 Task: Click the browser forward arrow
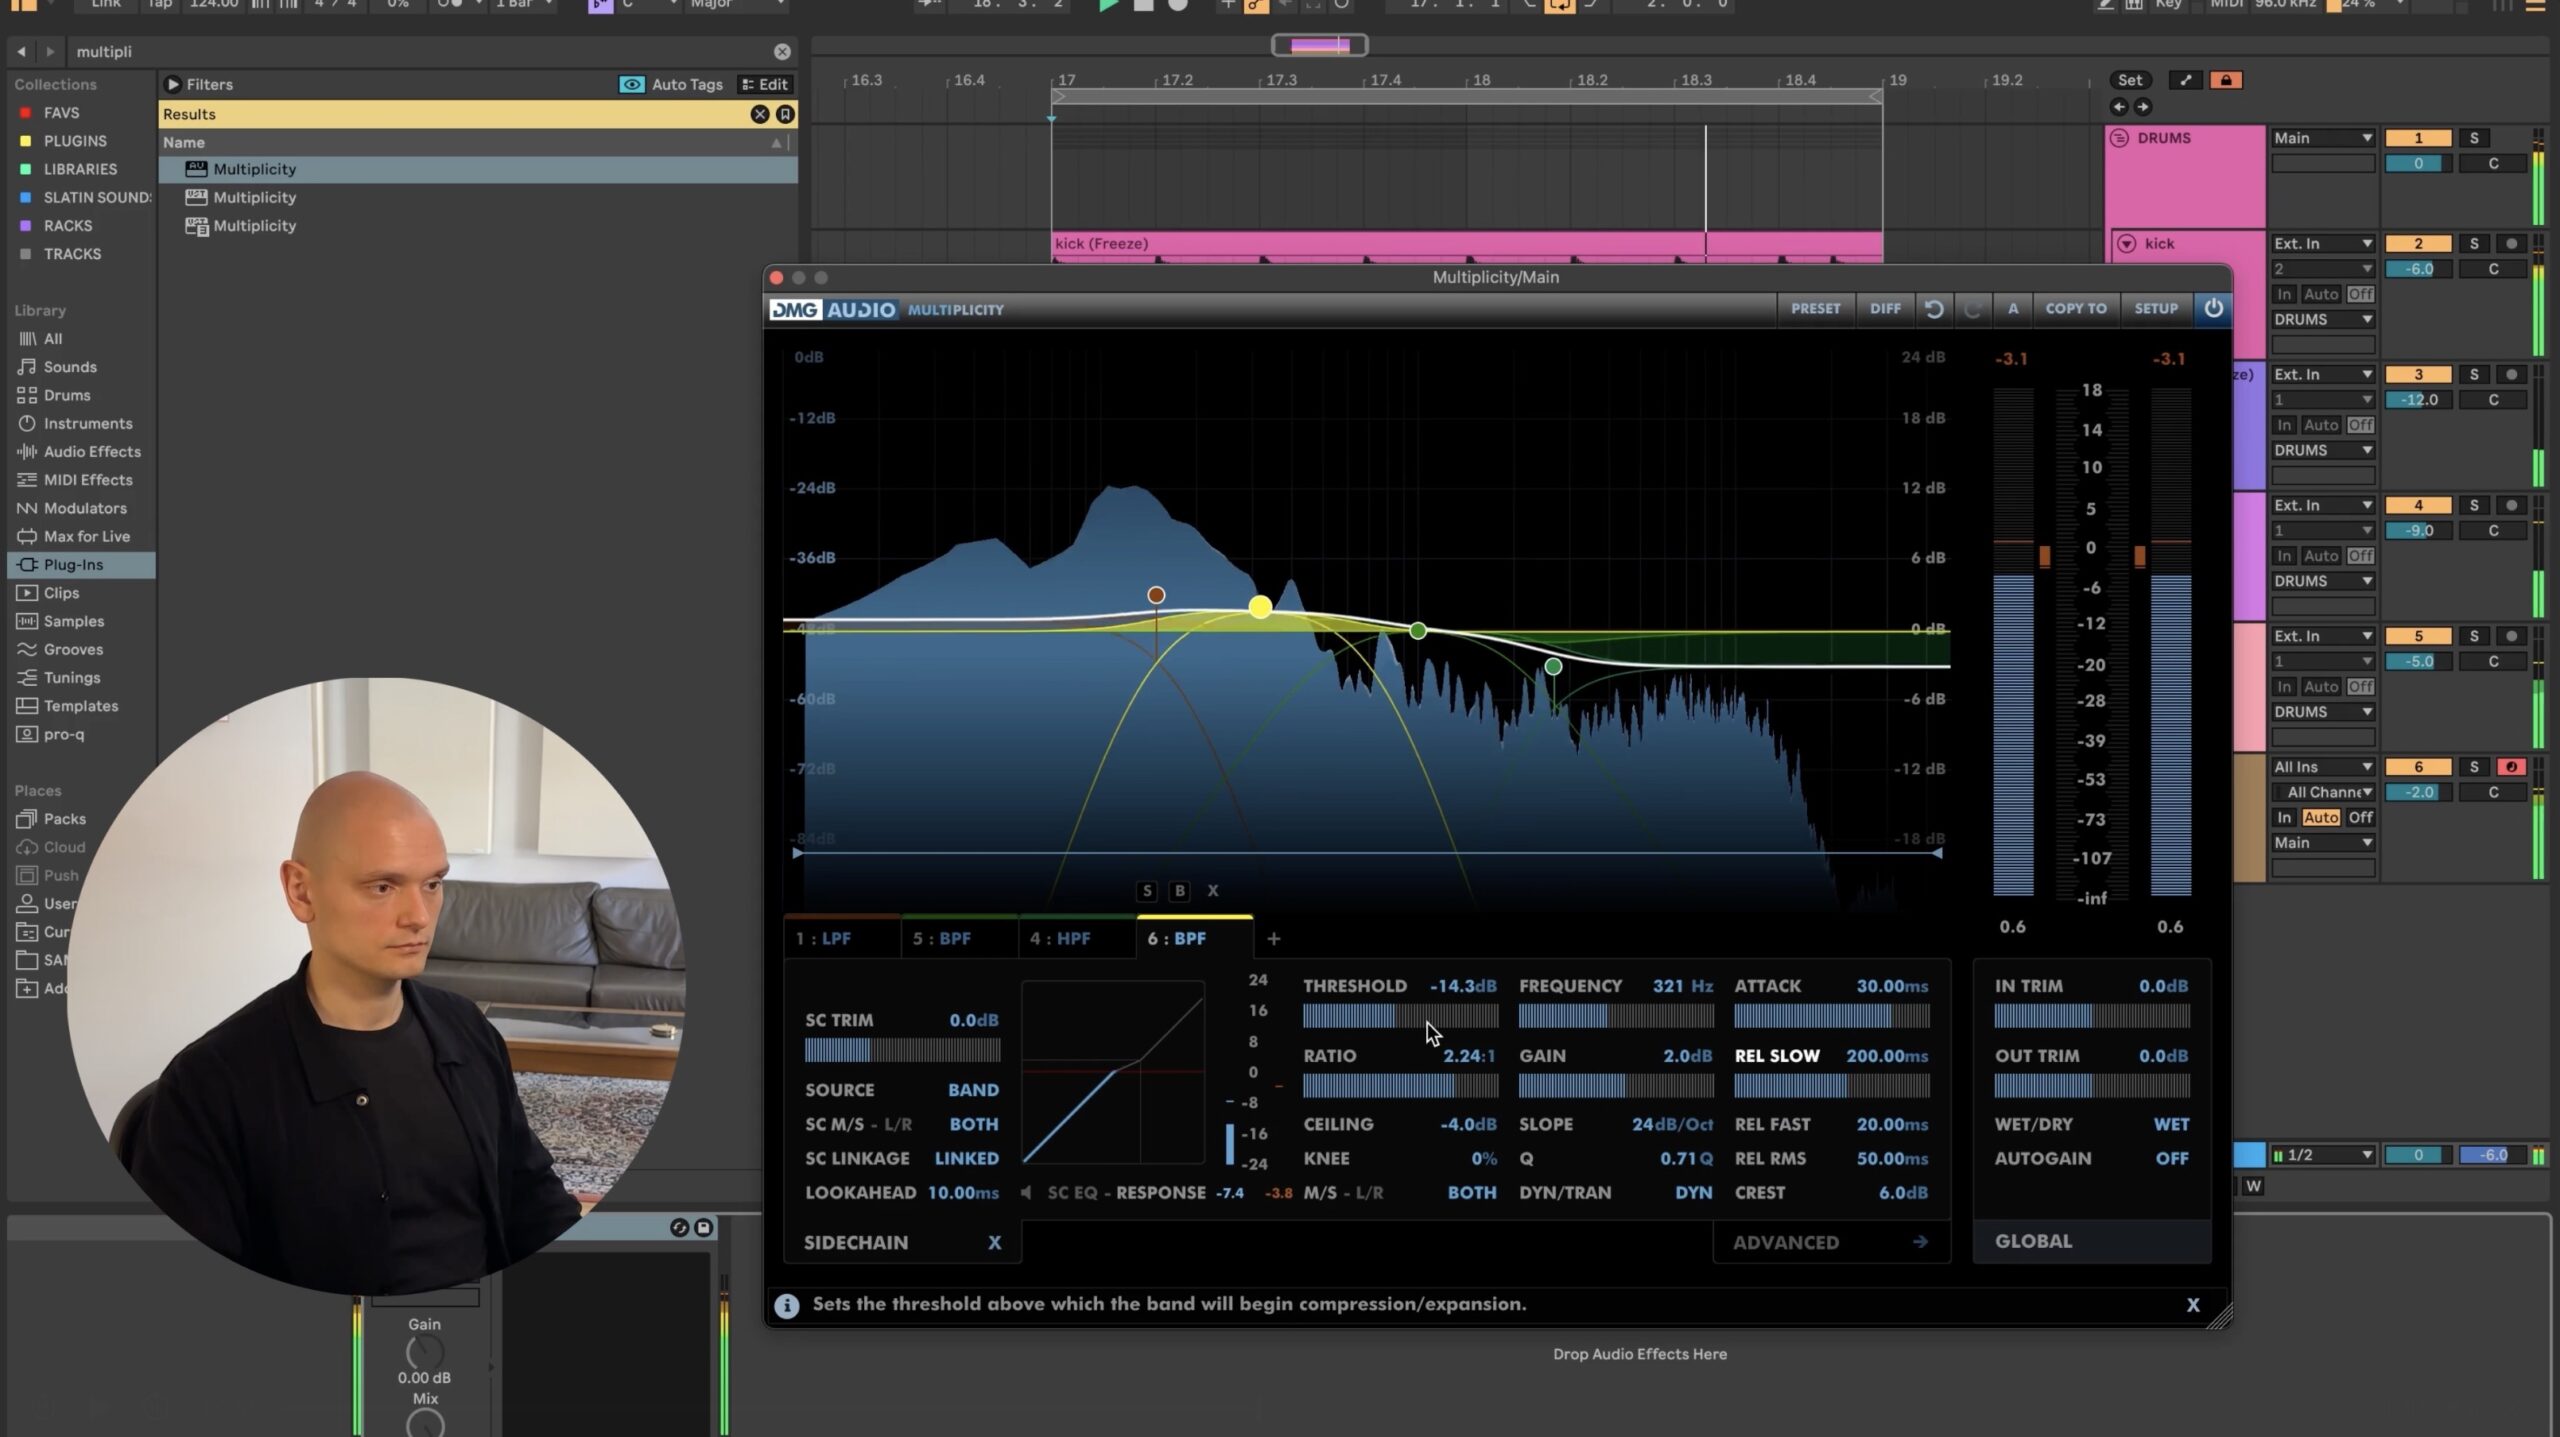point(50,51)
